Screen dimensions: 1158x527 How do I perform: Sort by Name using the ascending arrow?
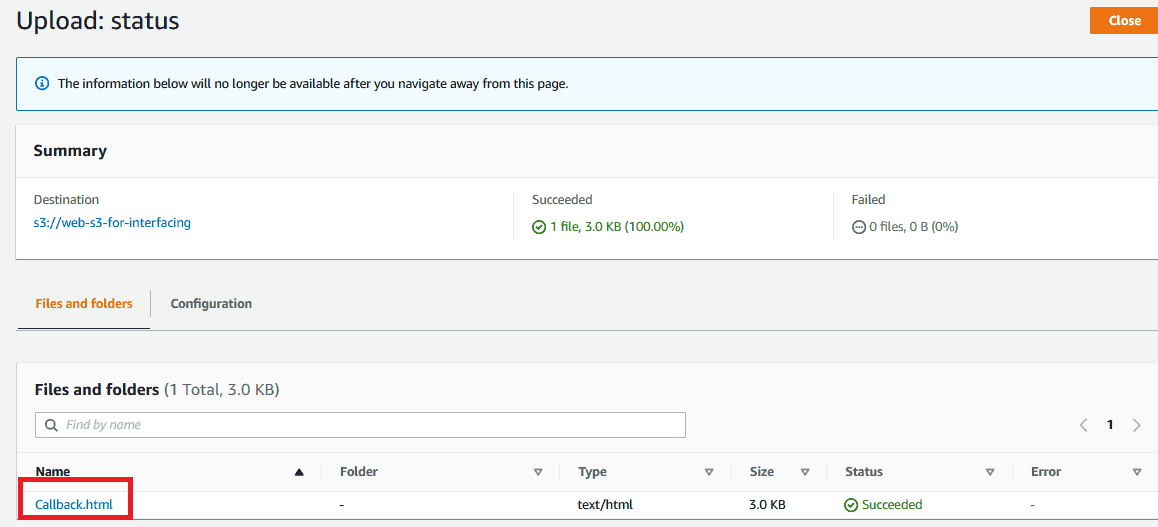coord(299,472)
